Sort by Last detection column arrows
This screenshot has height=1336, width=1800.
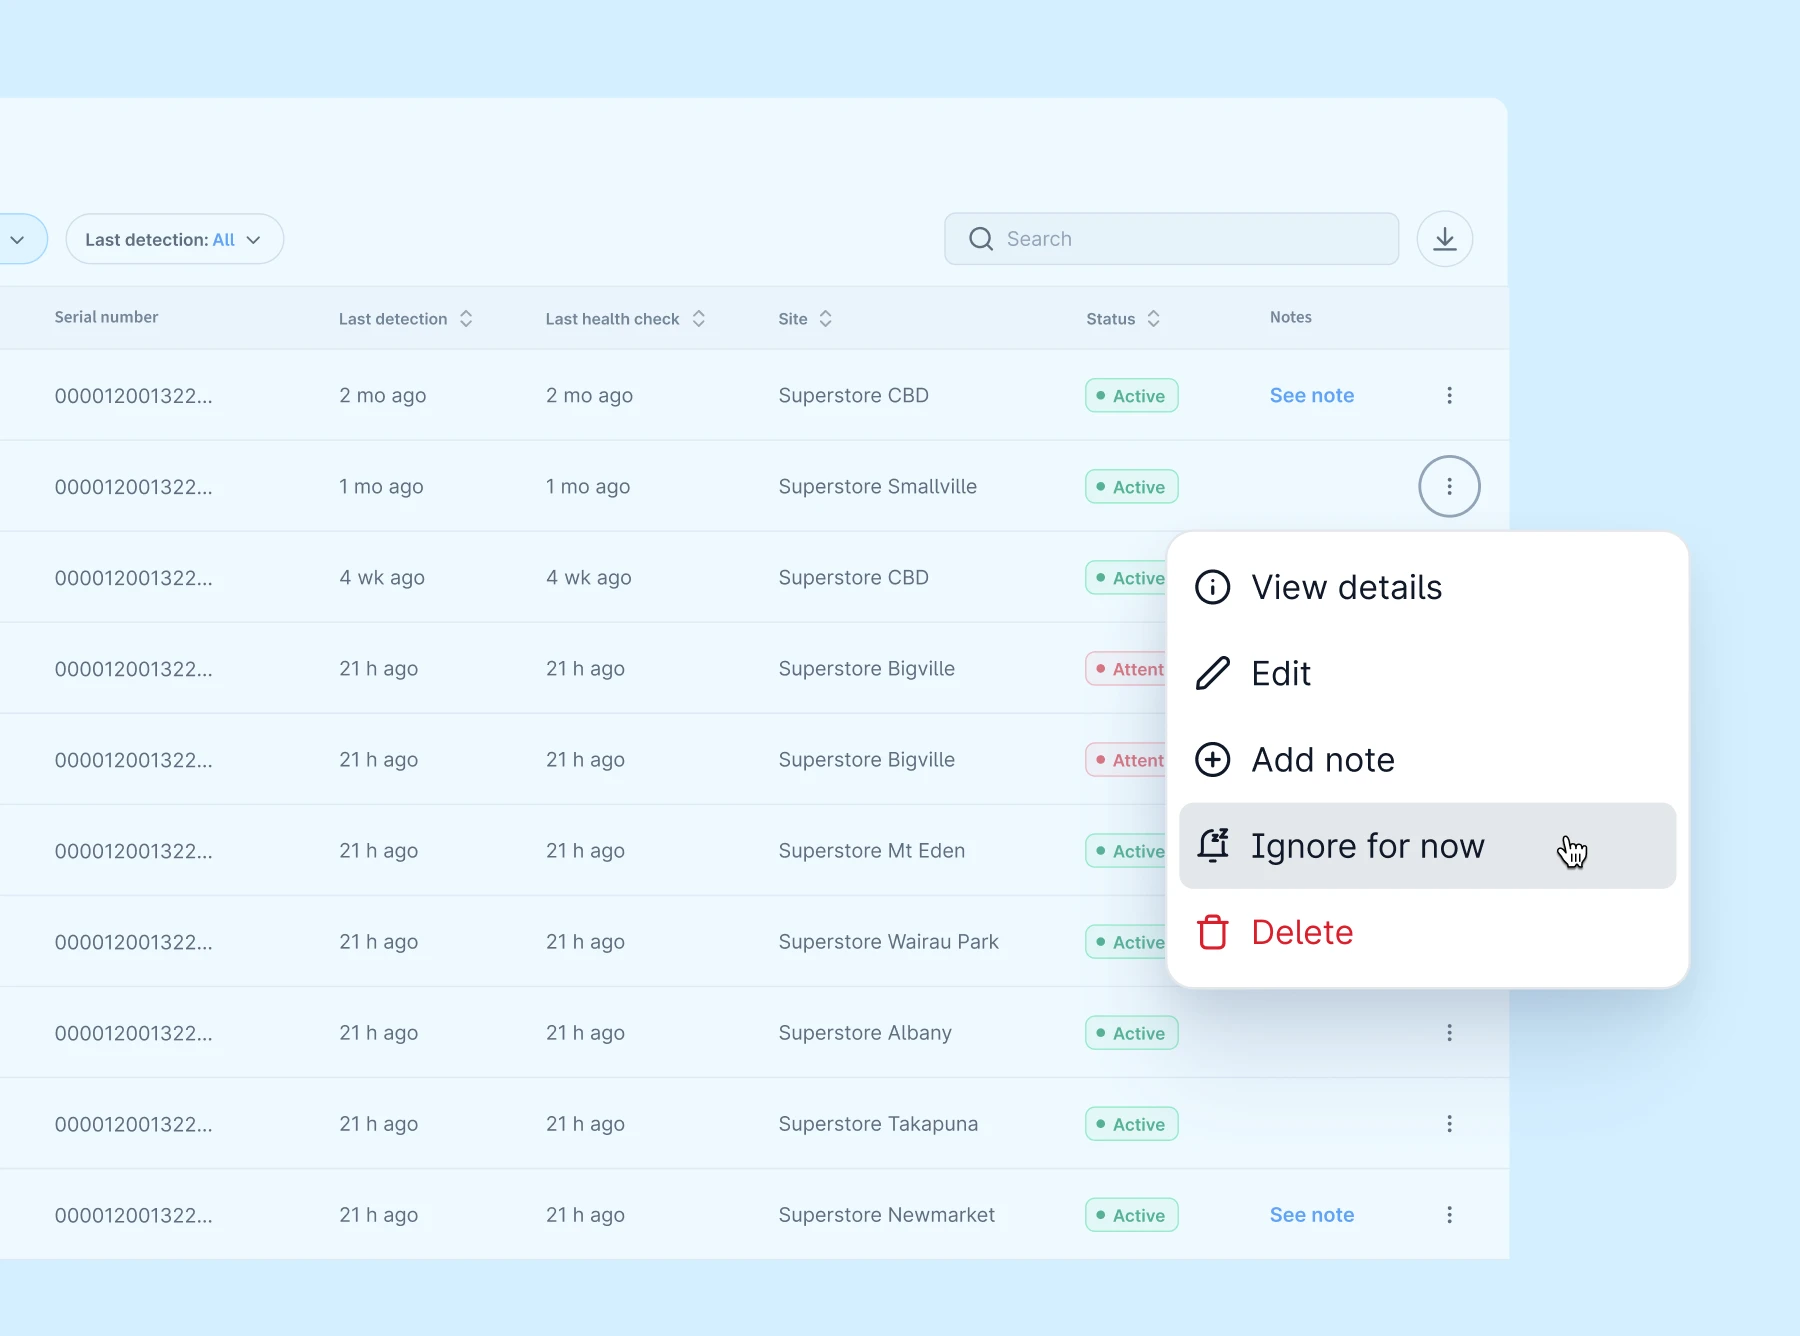(466, 318)
